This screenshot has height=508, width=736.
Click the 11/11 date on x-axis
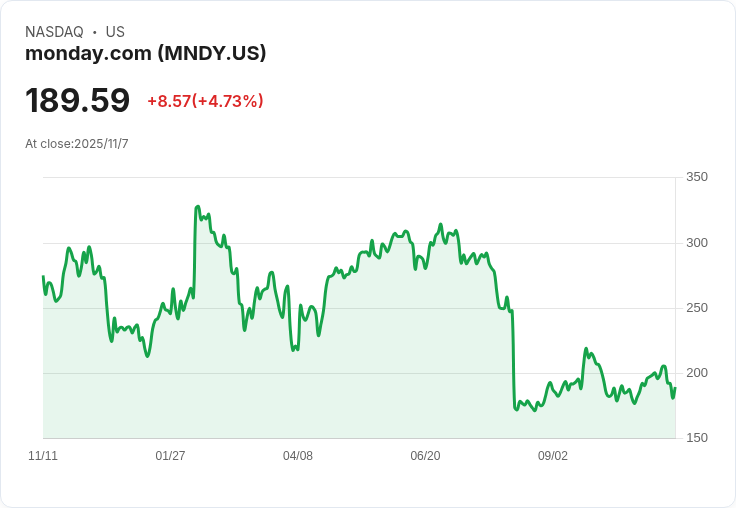click(x=43, y=455)
